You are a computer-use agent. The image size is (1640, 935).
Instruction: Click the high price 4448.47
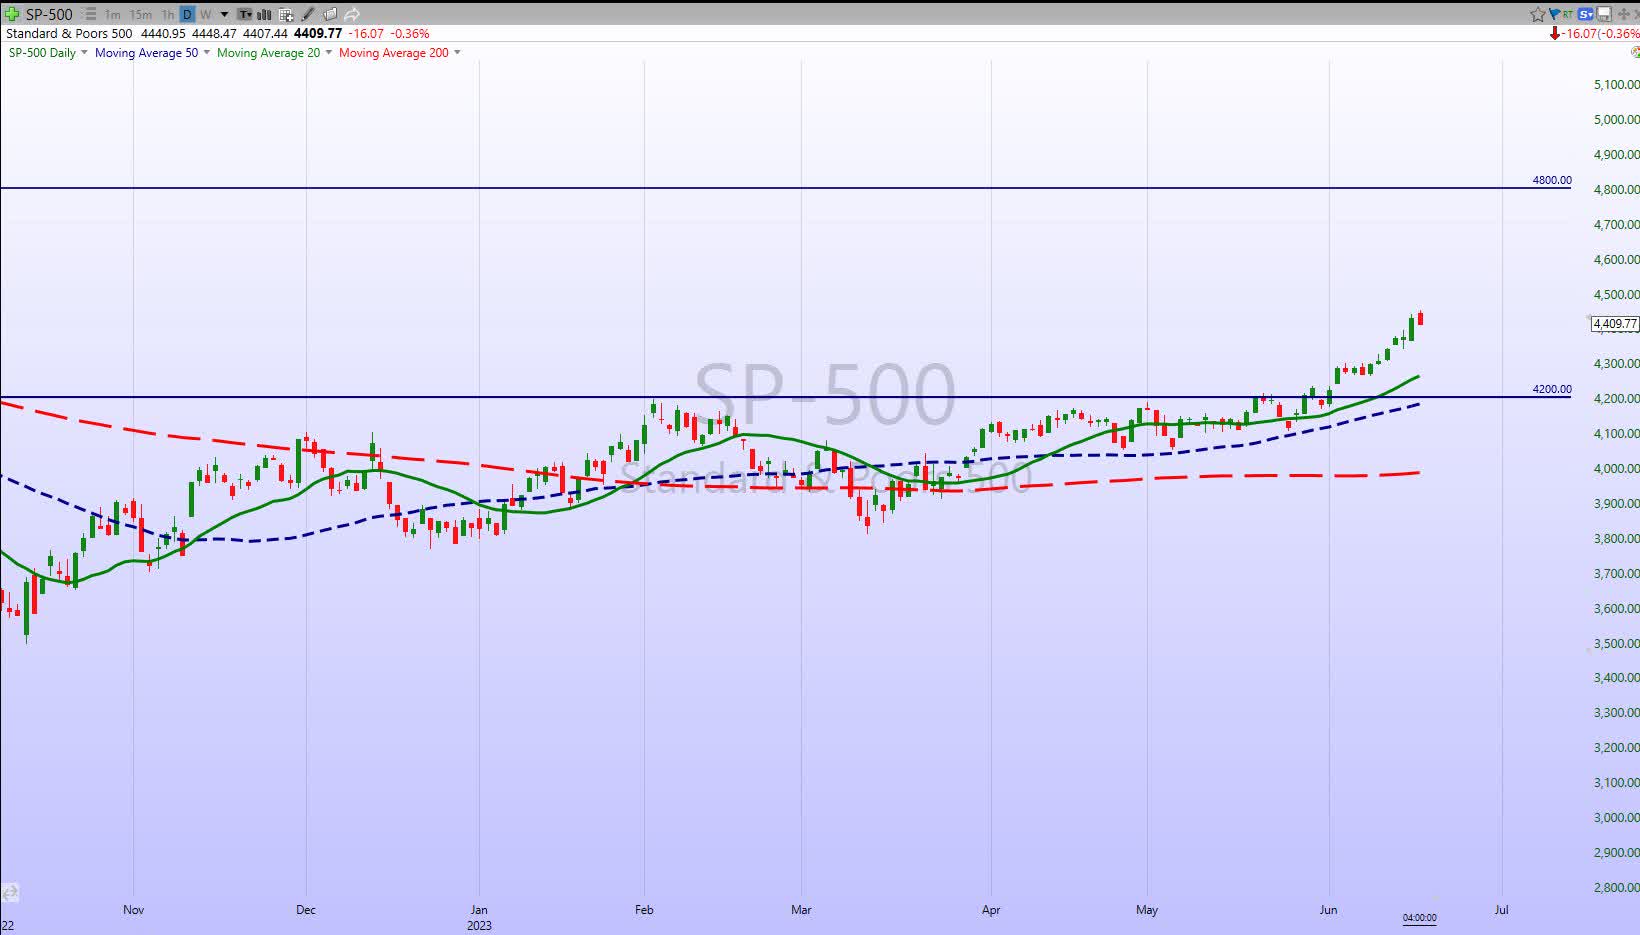pyautogui.click(x=214, y=33)
